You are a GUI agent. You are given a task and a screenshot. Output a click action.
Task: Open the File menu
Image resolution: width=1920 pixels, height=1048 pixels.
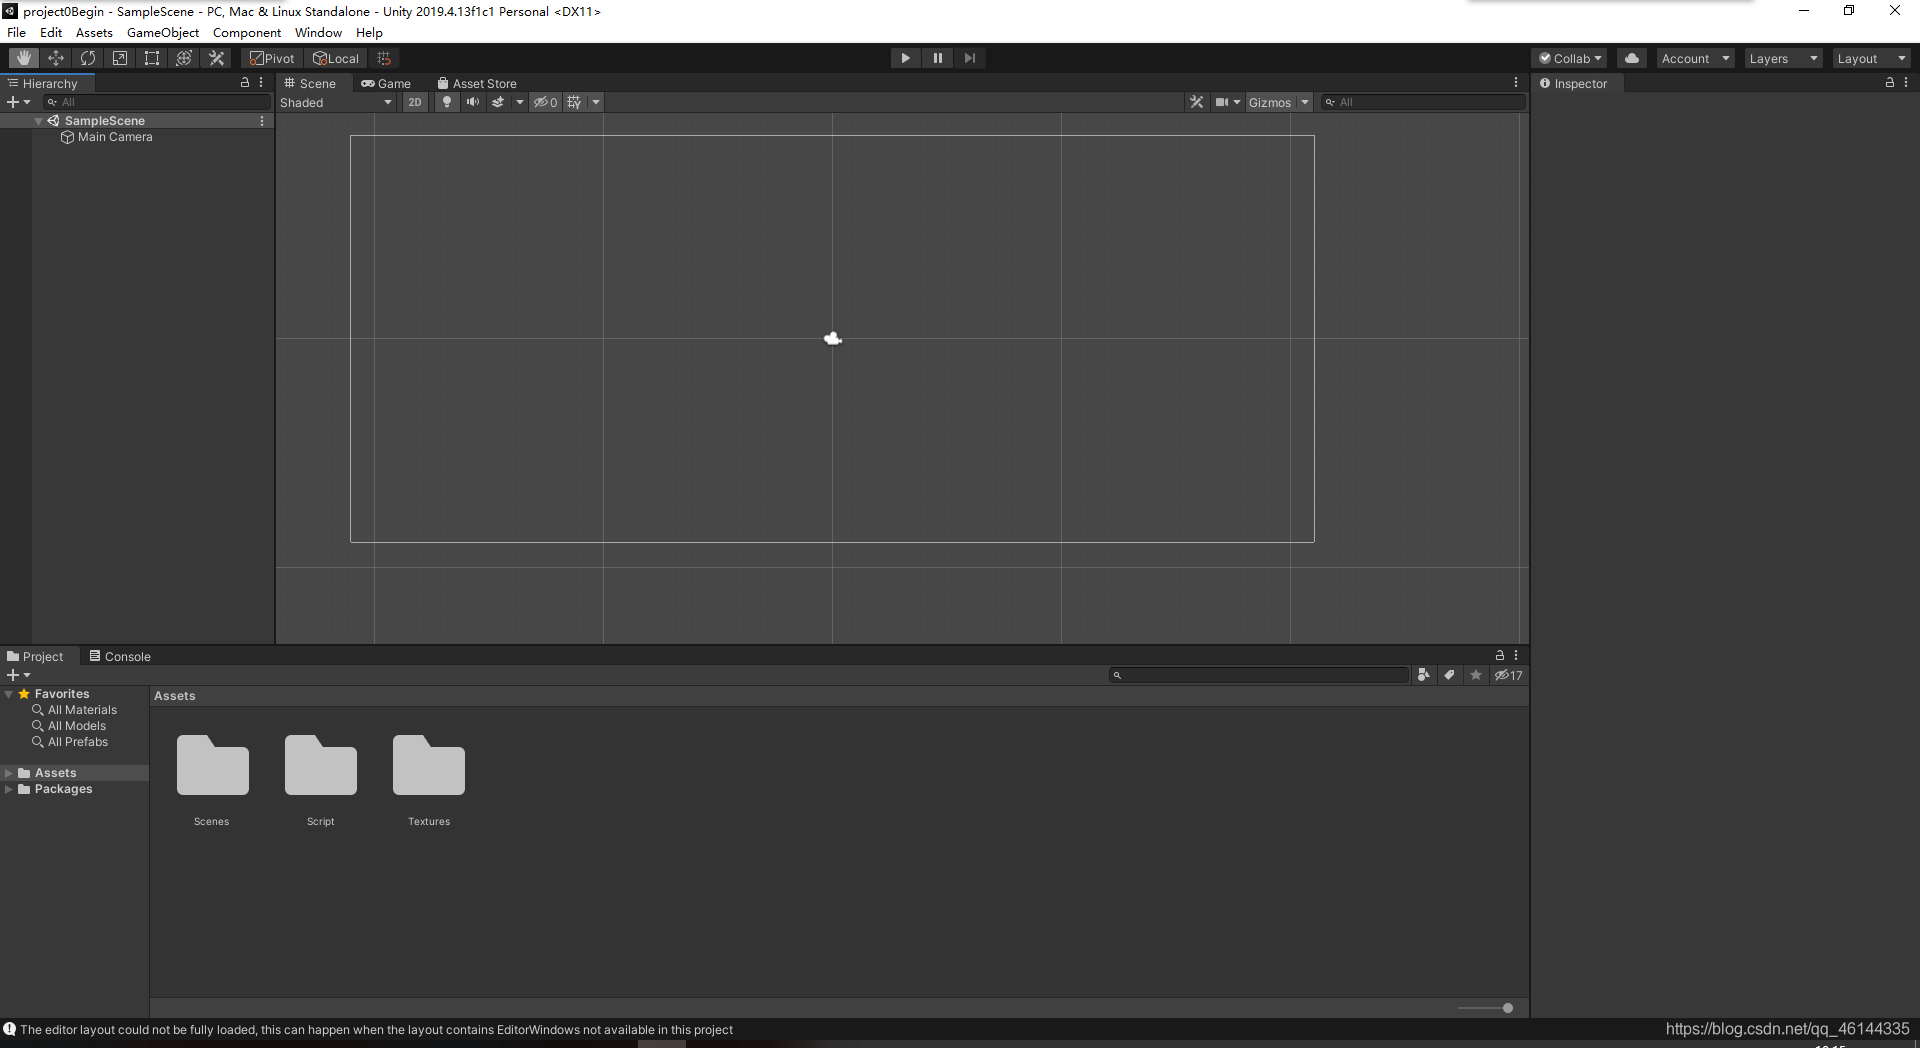click(17, 33)
